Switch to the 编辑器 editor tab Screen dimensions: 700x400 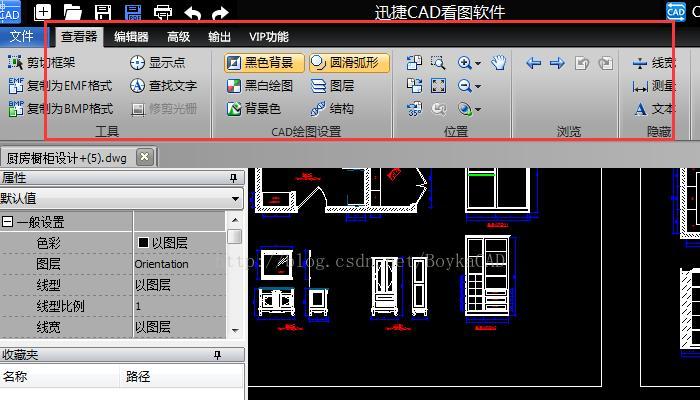pos(131,37)
